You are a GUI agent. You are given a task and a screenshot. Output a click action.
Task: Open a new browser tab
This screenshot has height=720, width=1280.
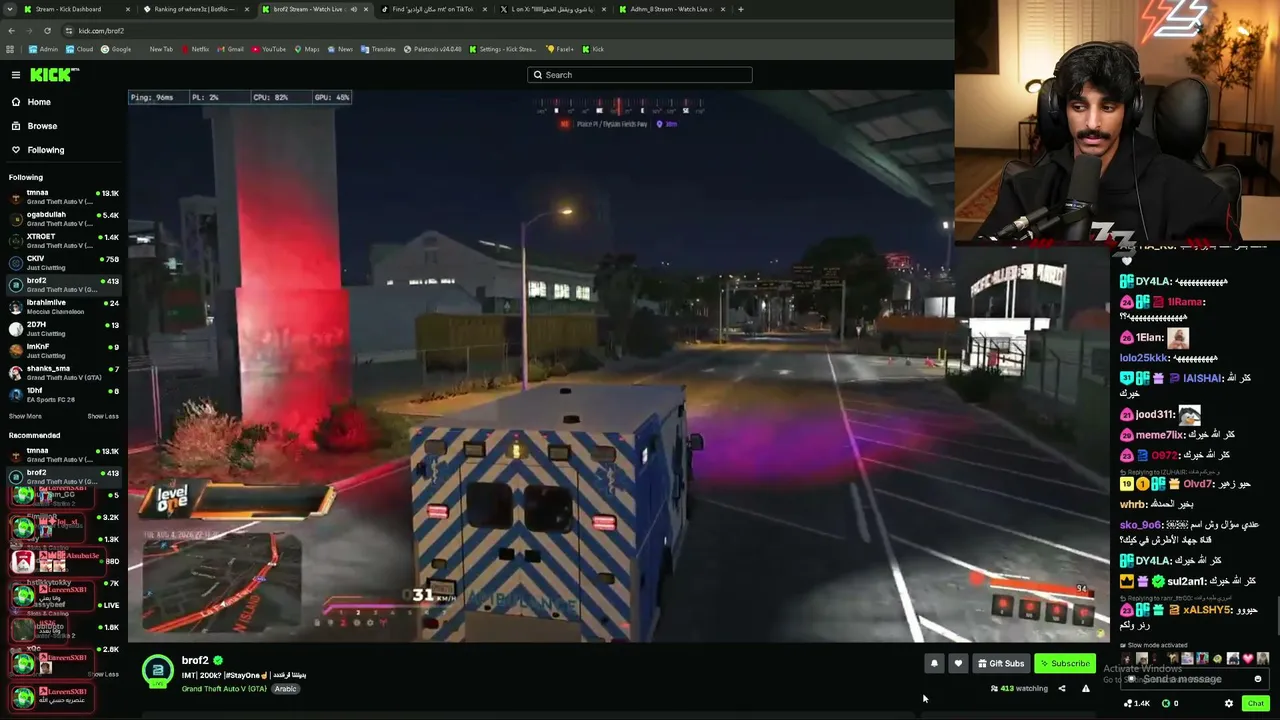point(741,9)
